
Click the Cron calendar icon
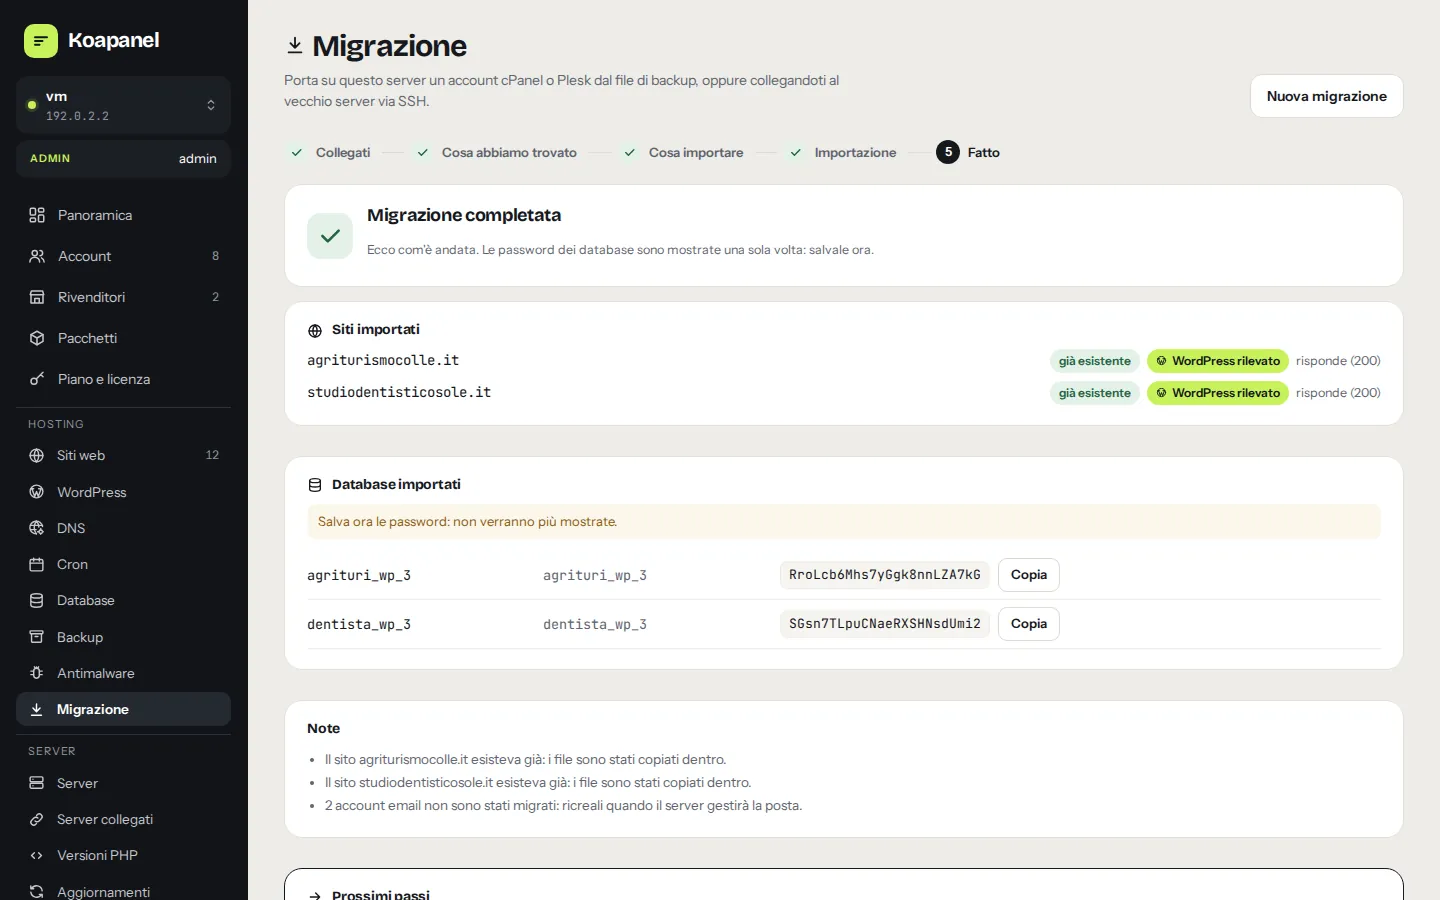click(37, 564)
